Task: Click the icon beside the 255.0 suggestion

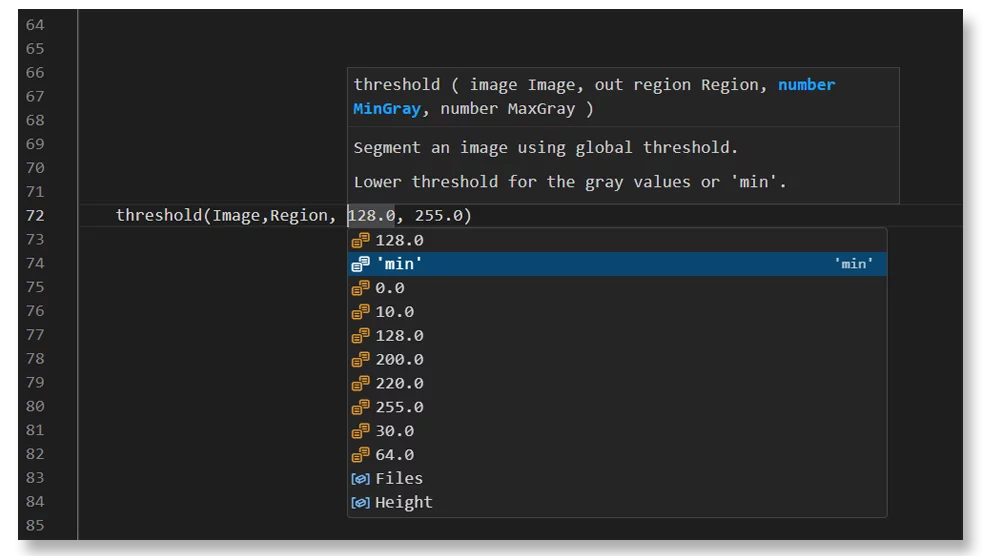Action: (x=361, y=407)
